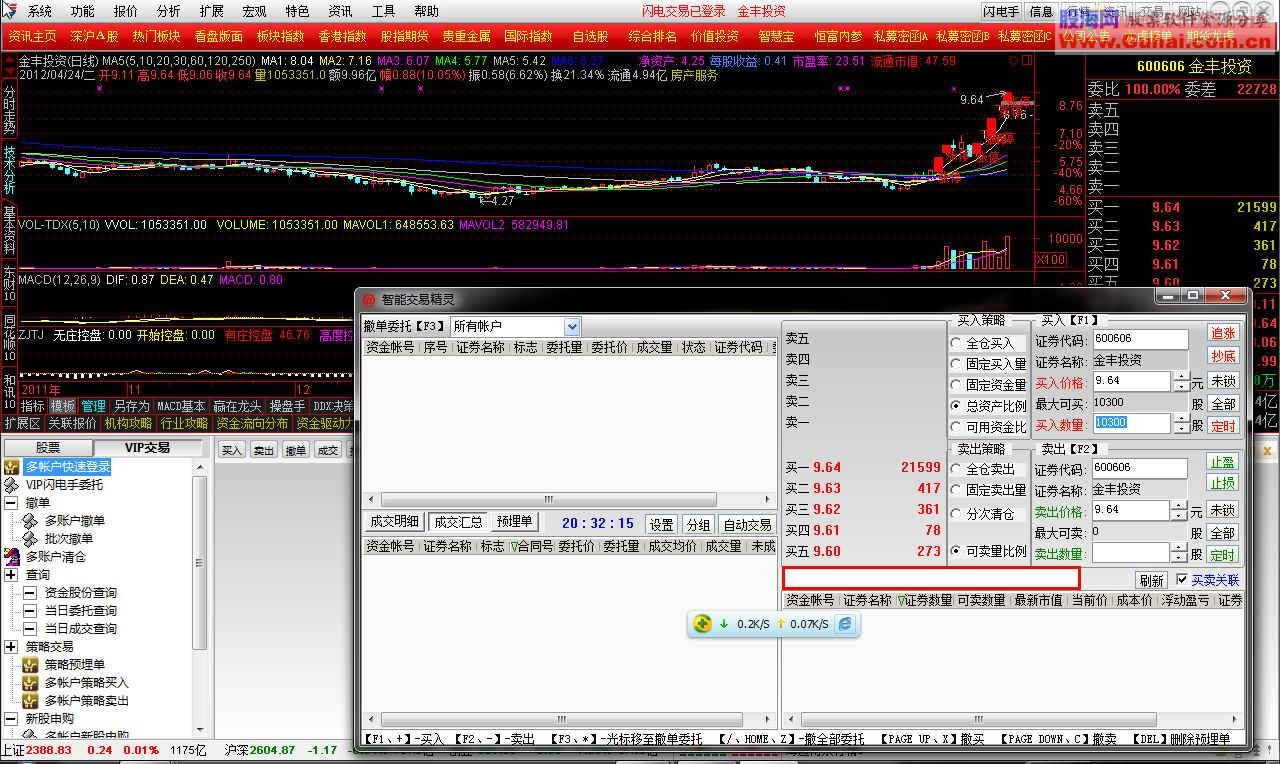
Task: Click the 当日成交查询 tree item
Action: [x=80, y=629]
